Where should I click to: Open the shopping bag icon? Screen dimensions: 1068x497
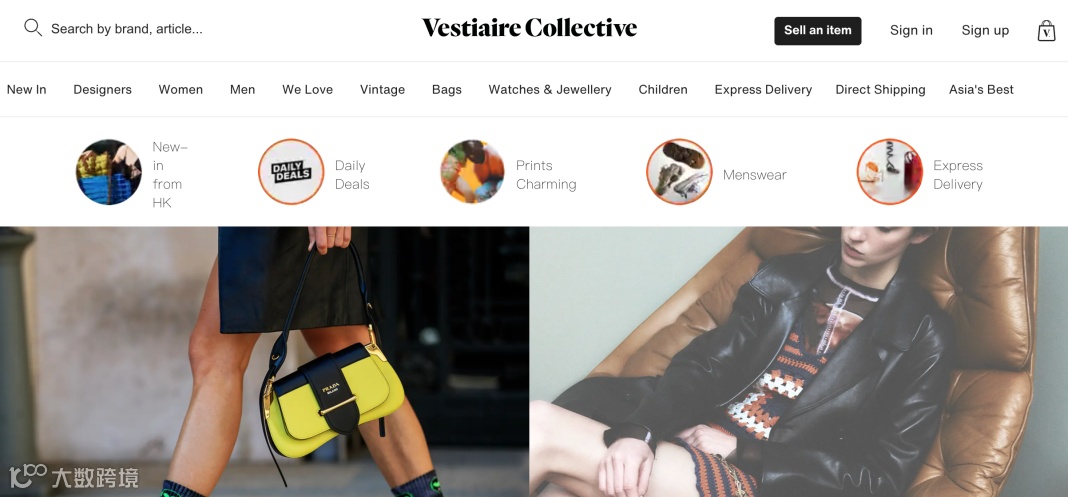click(1046, 30)
